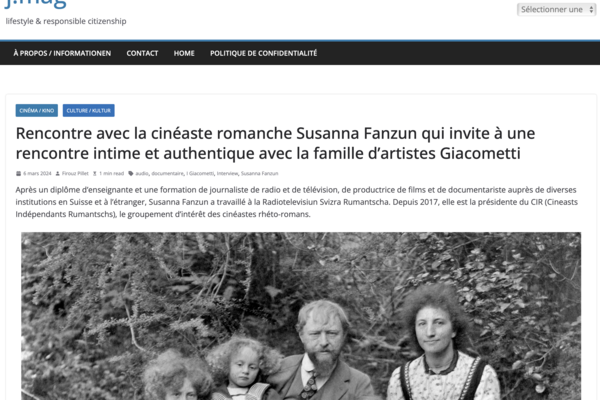
Task: Click the I Giacometti tag link
Action: click(x=200, y=173)
